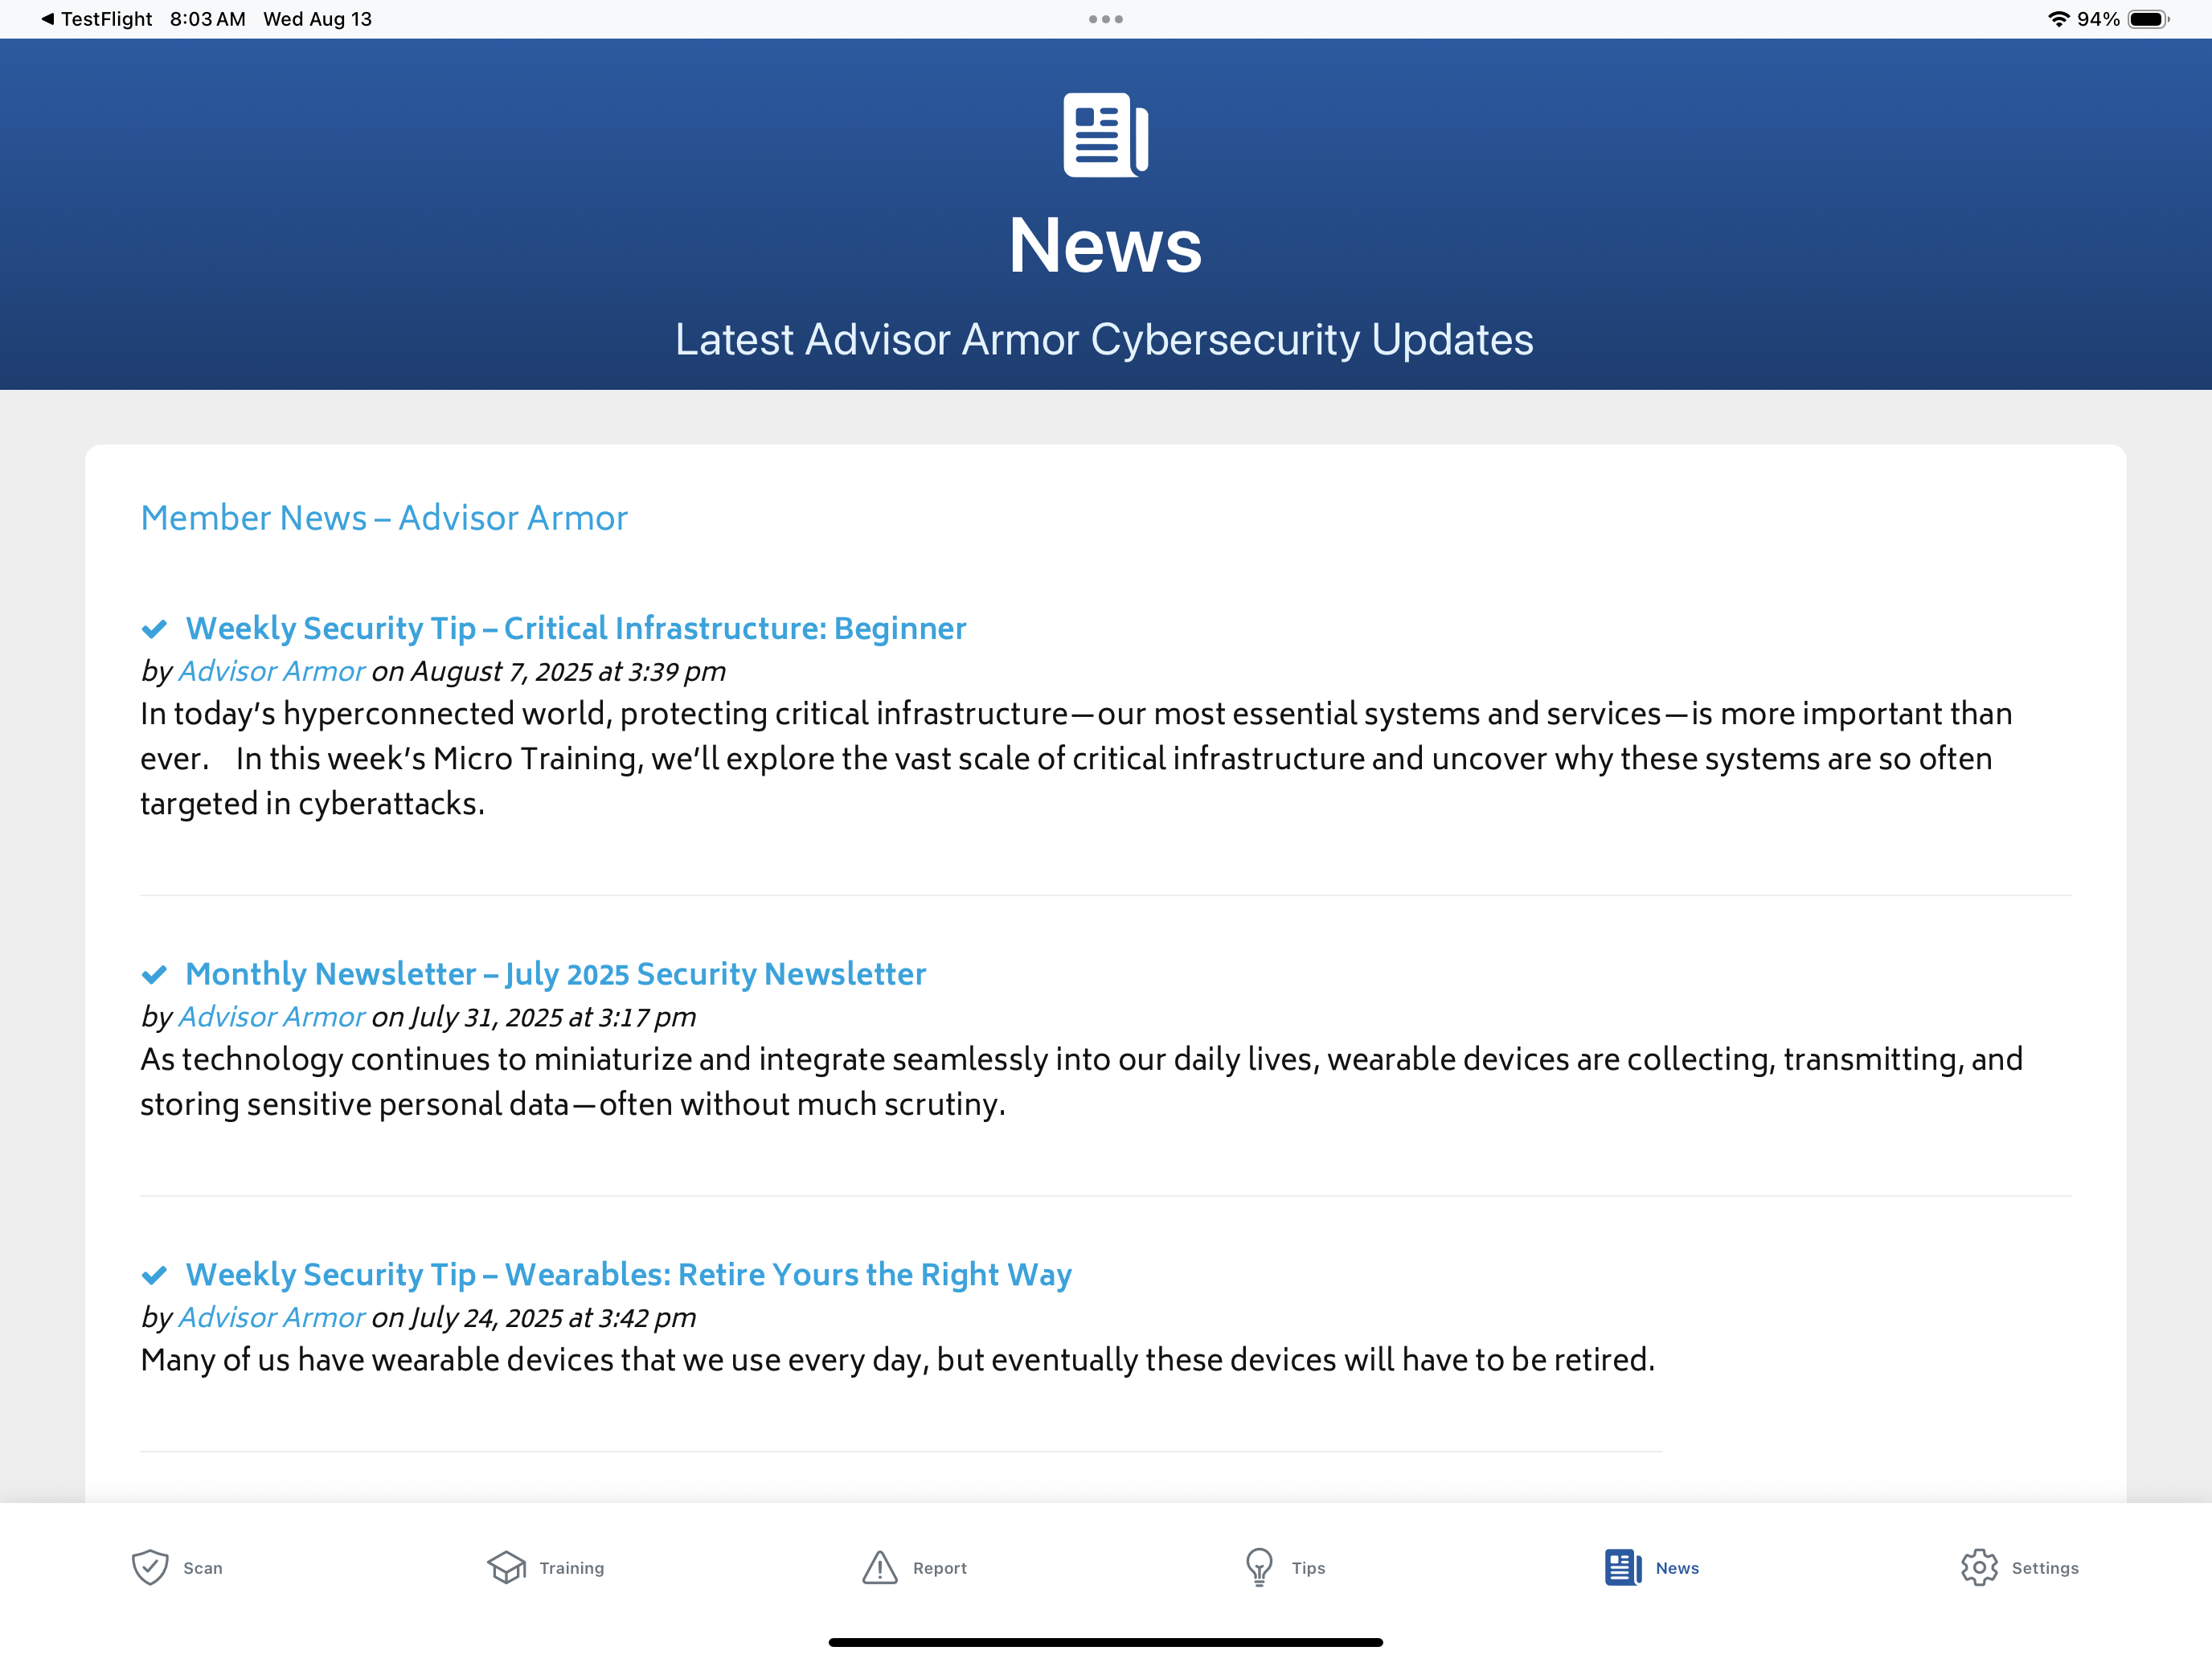The width and height of the screenshot is (2212, 1659).
Task: Tap the three-dot multitasking indicator
Action: [1106, 19]
